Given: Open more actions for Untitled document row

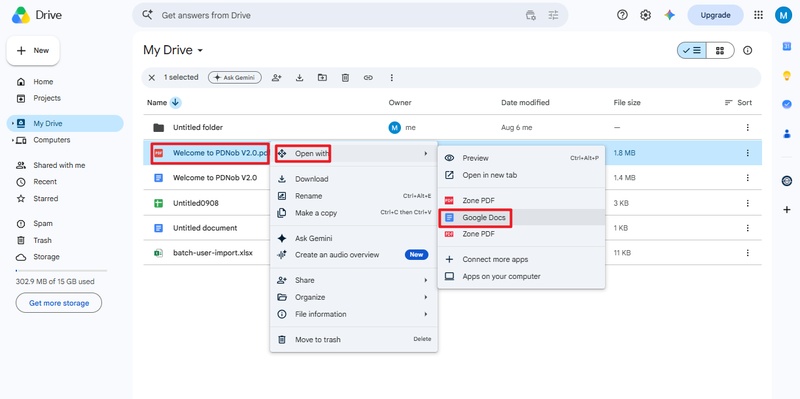Looking at the screenshot, I should (747, 228).
